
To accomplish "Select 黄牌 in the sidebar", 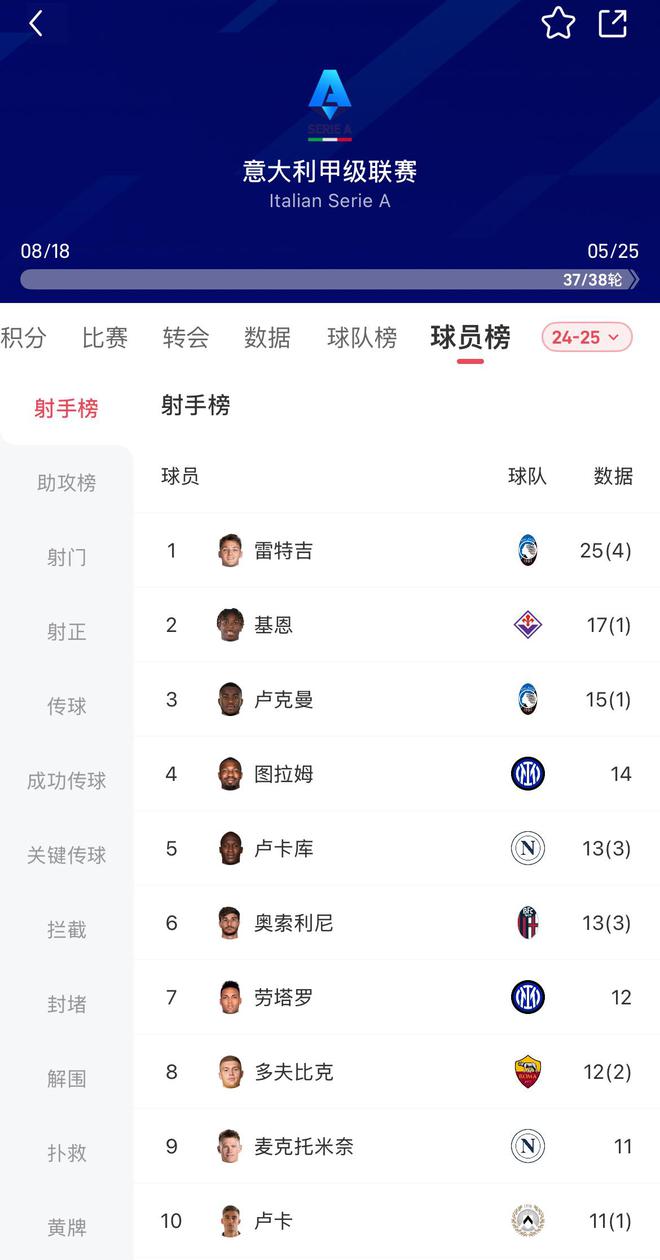I will point(66,1227).
